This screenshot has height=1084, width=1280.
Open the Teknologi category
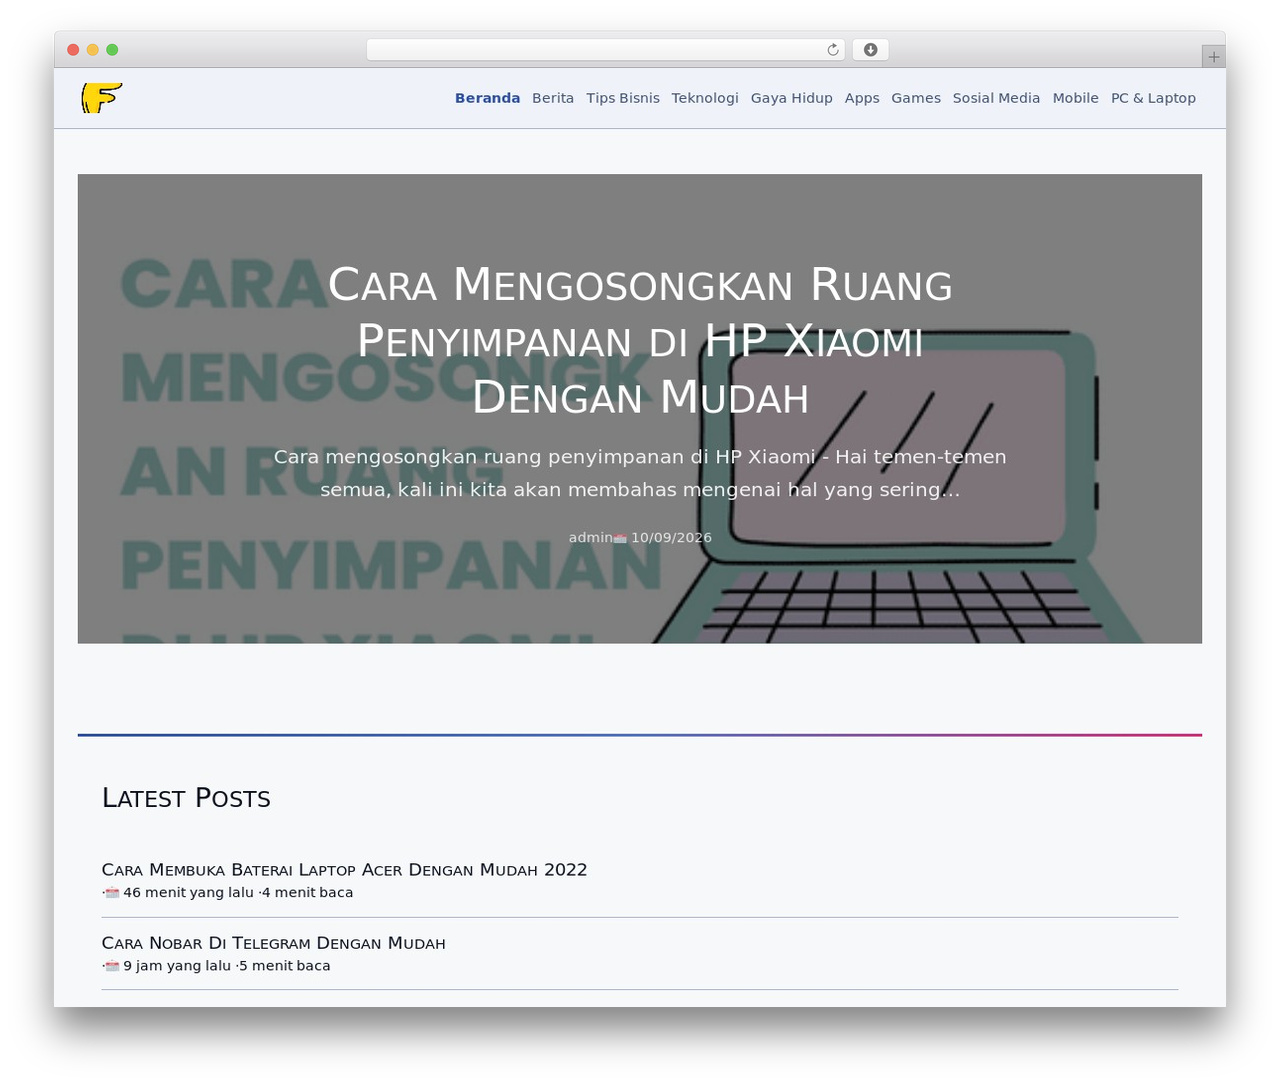pyautogui.click(x=705, y=98)
